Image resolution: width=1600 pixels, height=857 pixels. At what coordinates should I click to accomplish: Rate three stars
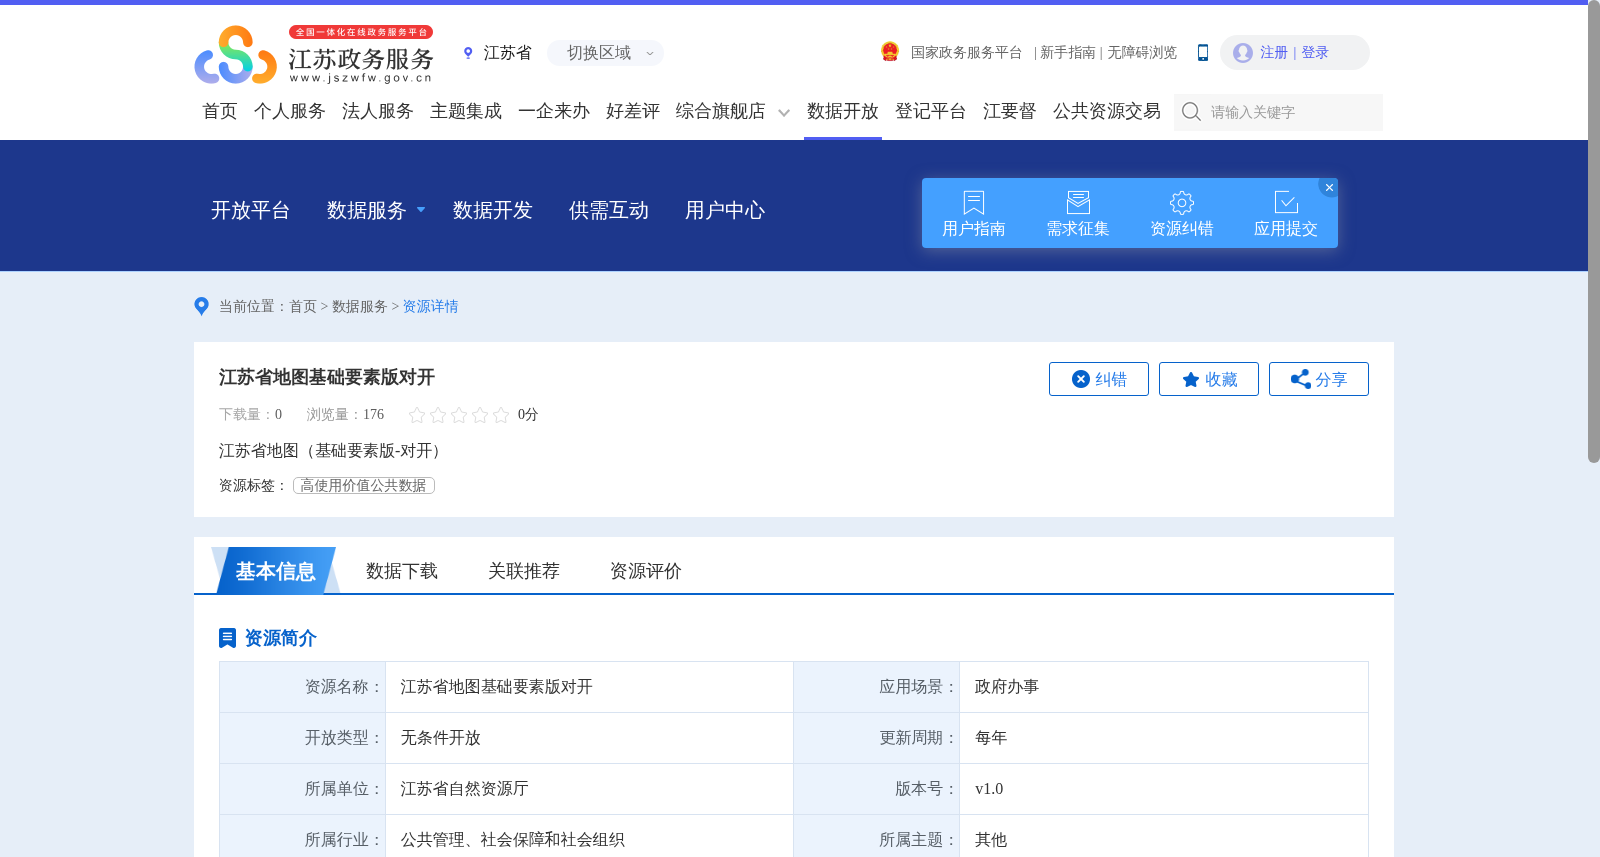coord(459,415)
